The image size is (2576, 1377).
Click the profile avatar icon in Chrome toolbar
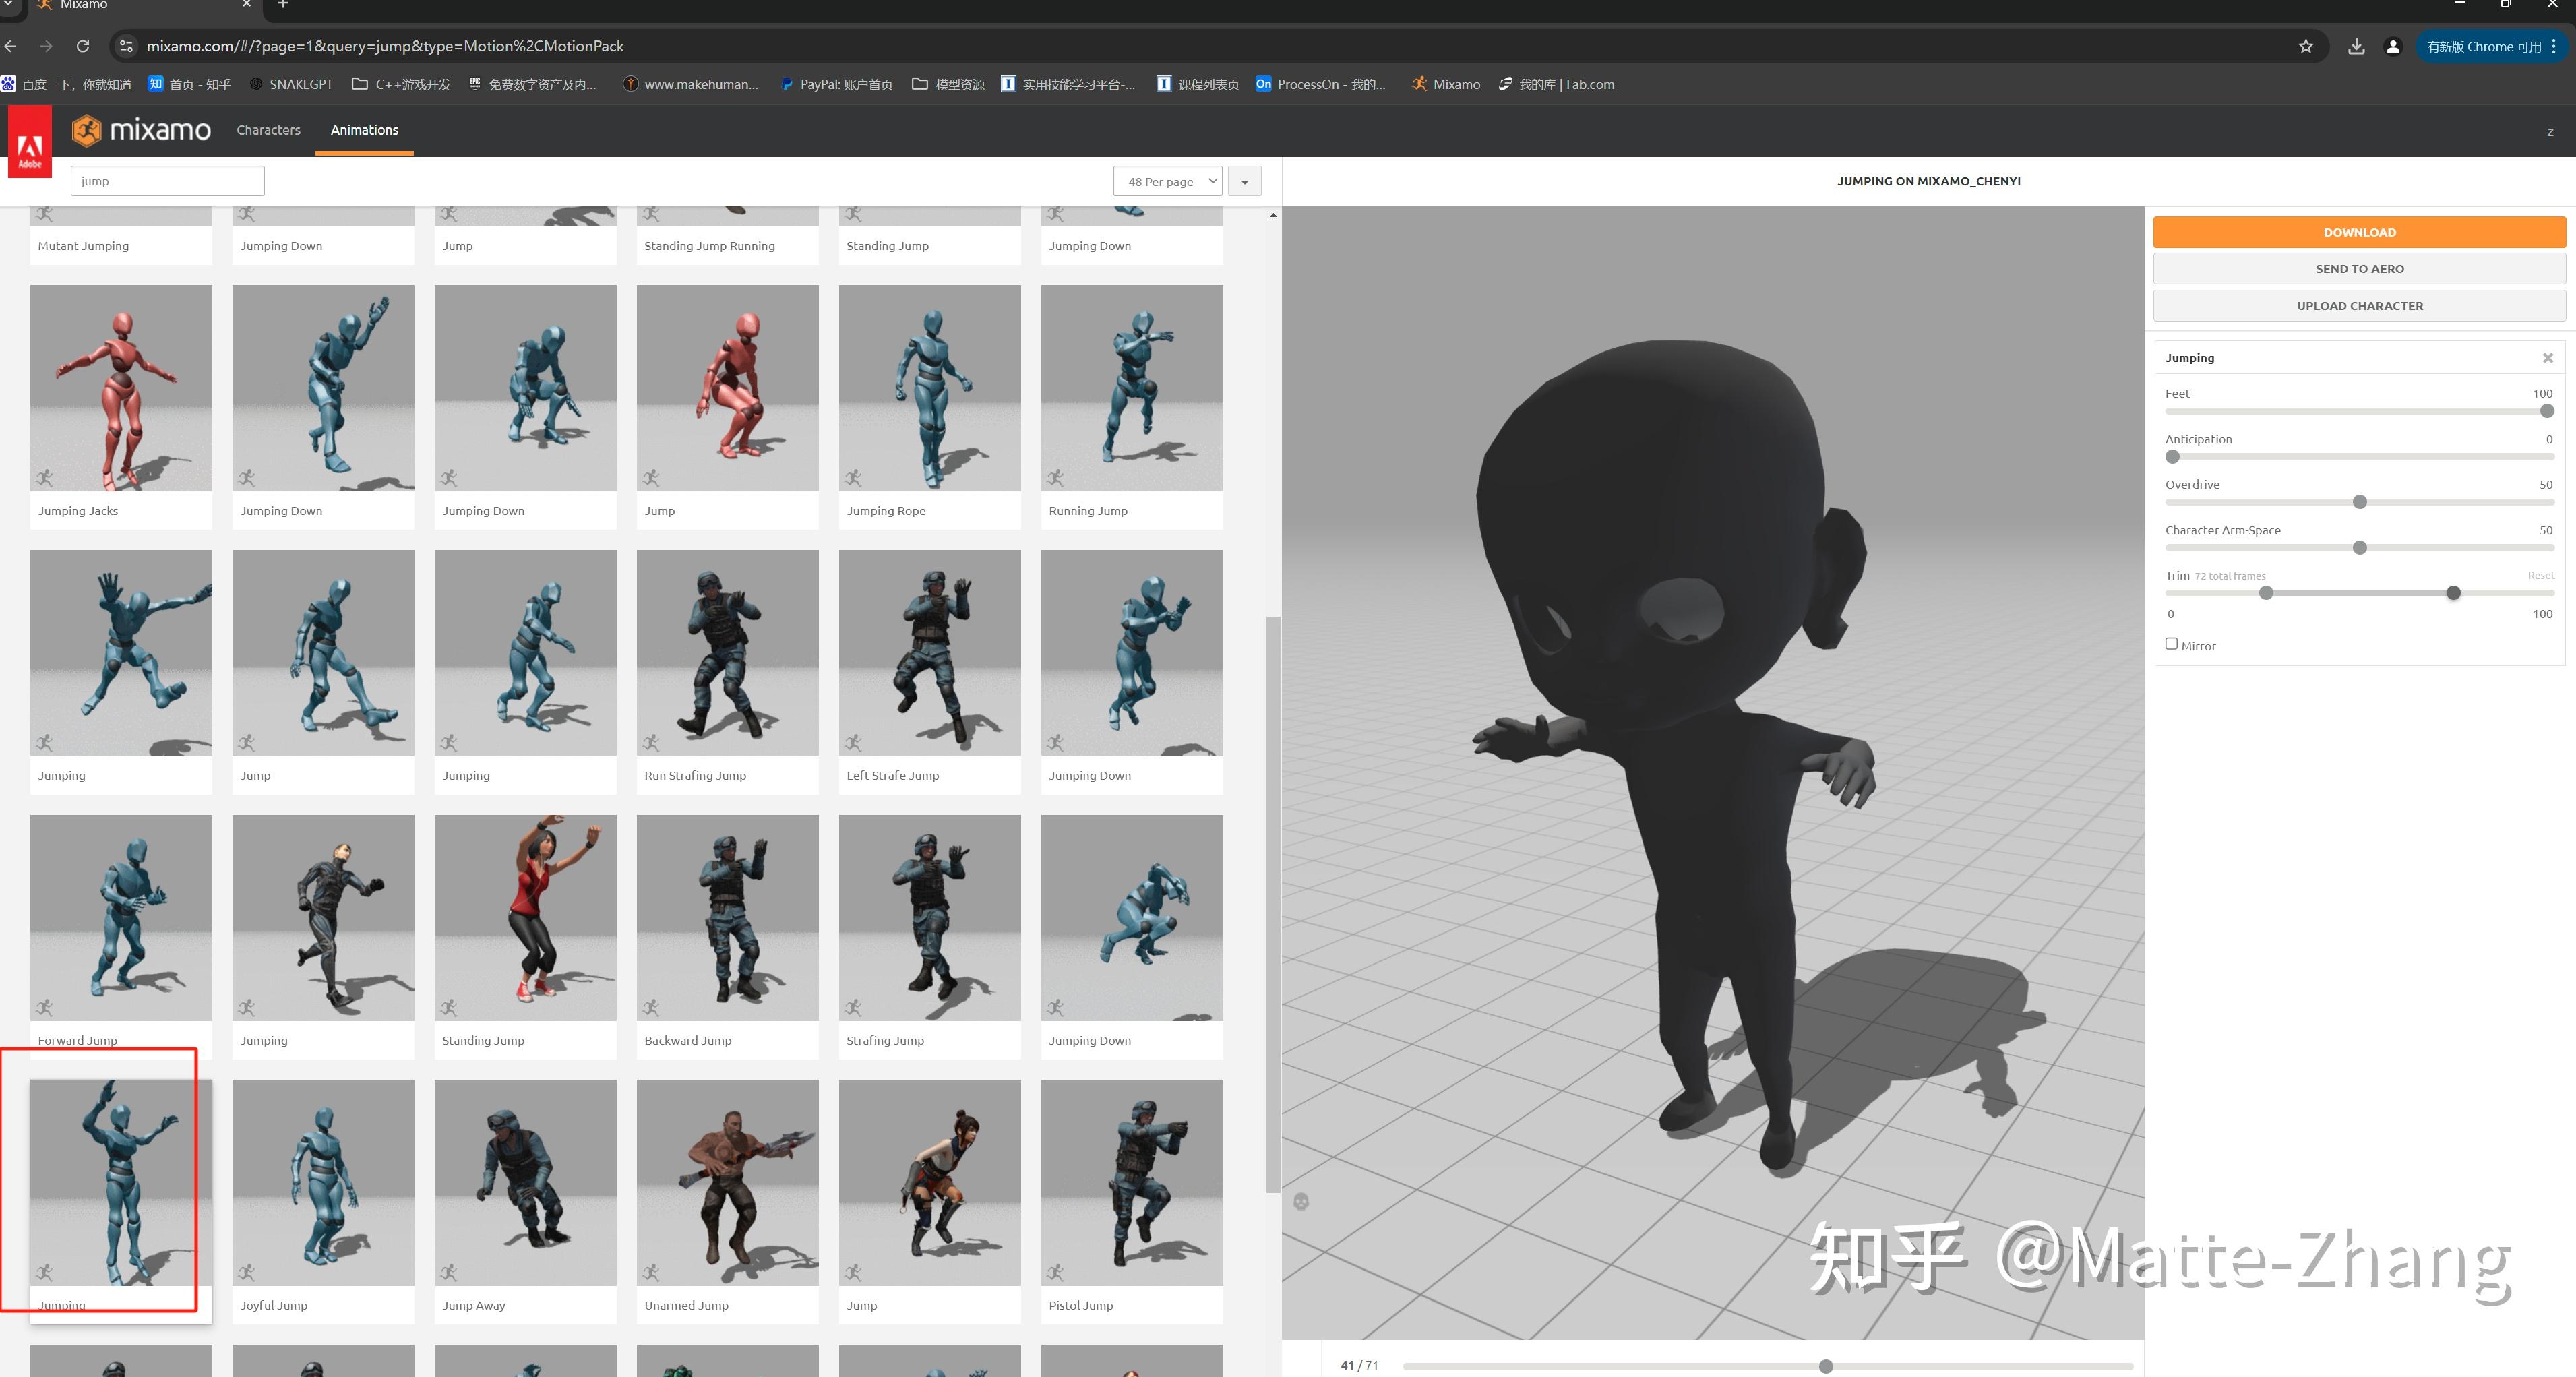pos(2393,46)
